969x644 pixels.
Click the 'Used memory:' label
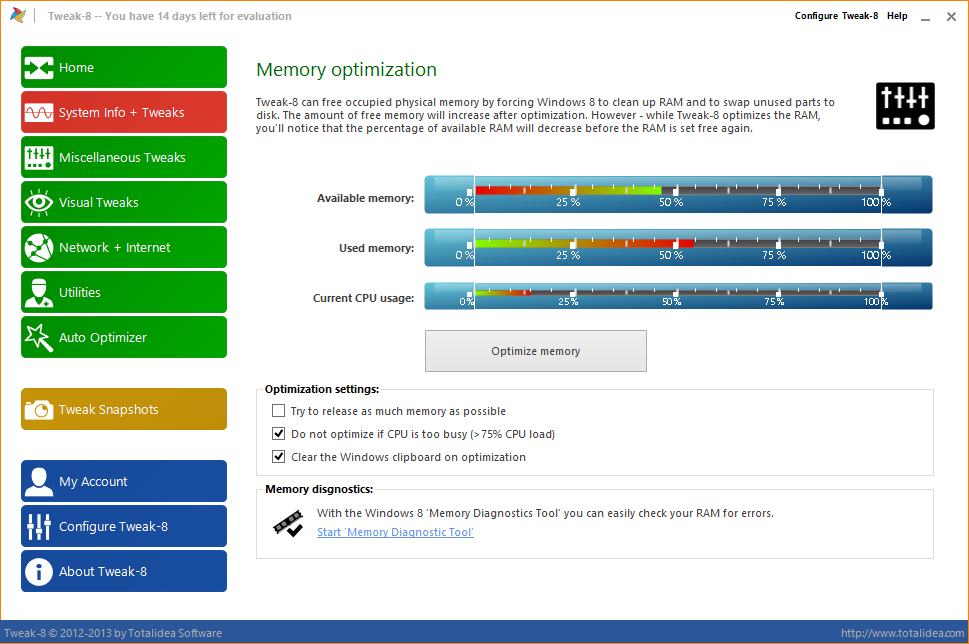376,248
